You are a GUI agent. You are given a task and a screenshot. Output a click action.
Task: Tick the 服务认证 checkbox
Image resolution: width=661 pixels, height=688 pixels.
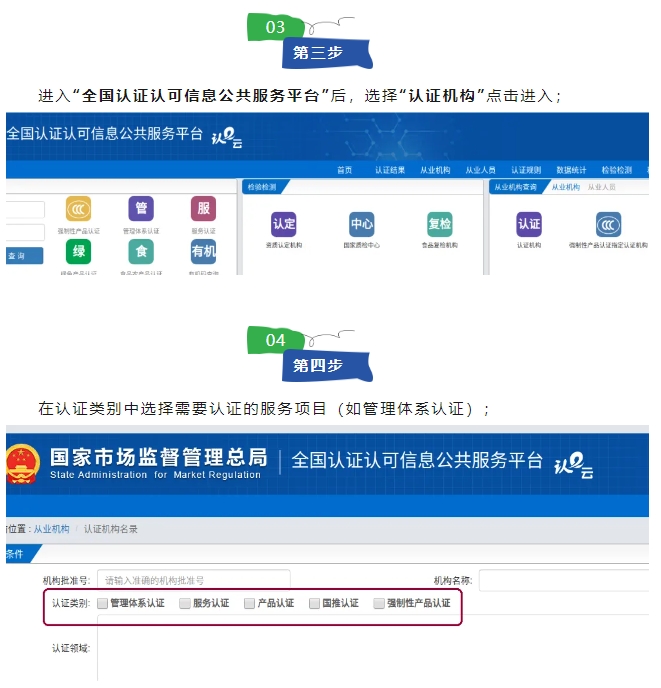[x=185, y=603]
